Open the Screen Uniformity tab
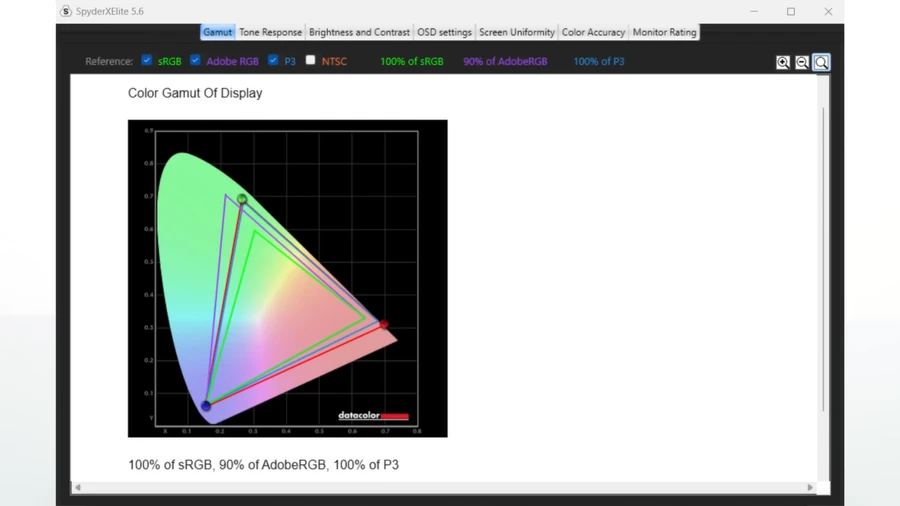 (x=517, y=32)
